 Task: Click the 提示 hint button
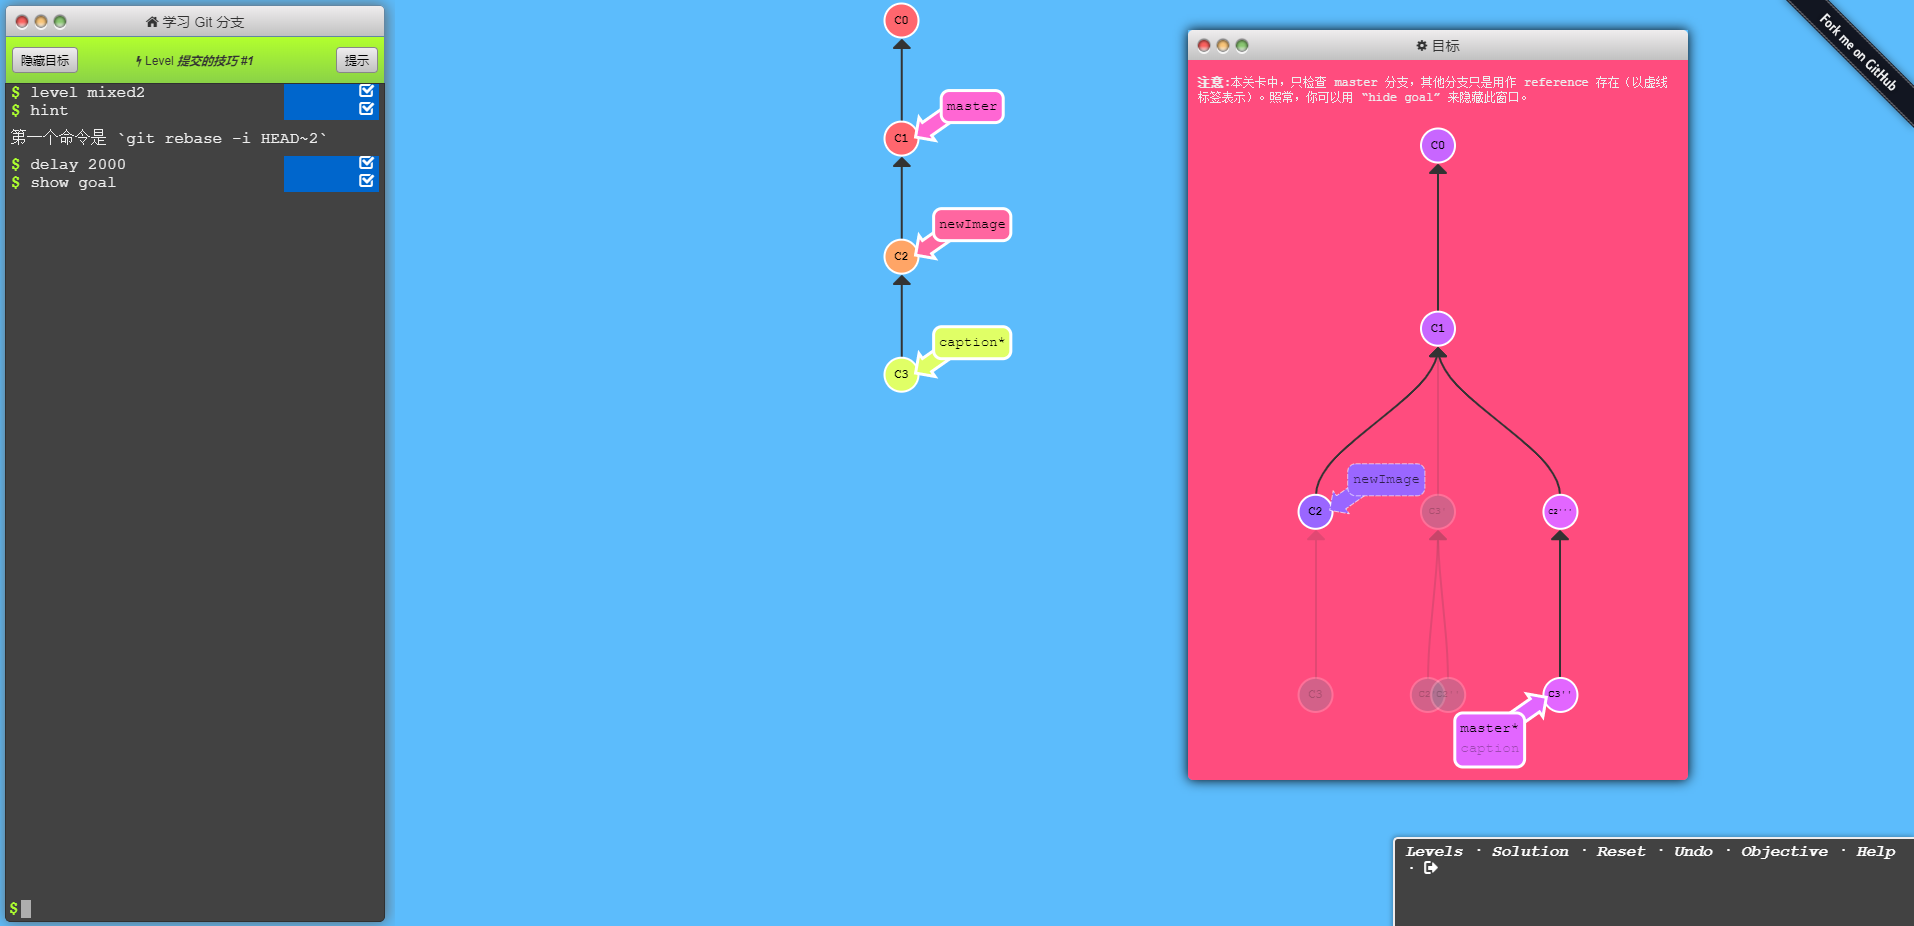coord(357,60)
